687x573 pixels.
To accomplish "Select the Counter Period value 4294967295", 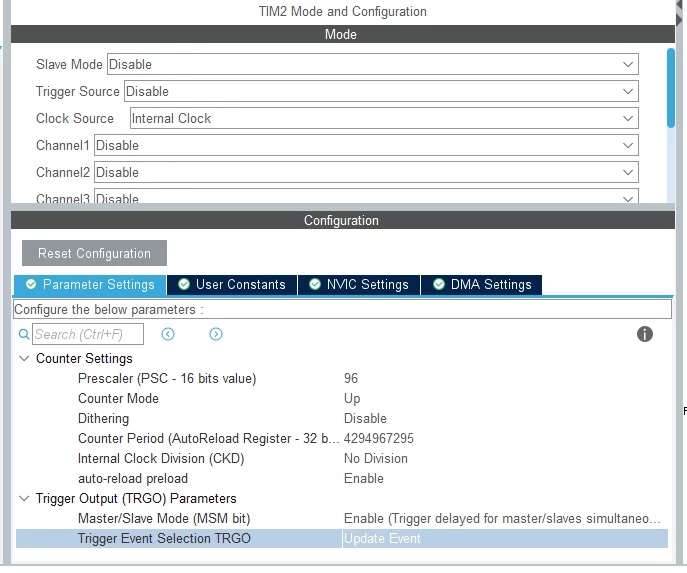I will 379,439.
